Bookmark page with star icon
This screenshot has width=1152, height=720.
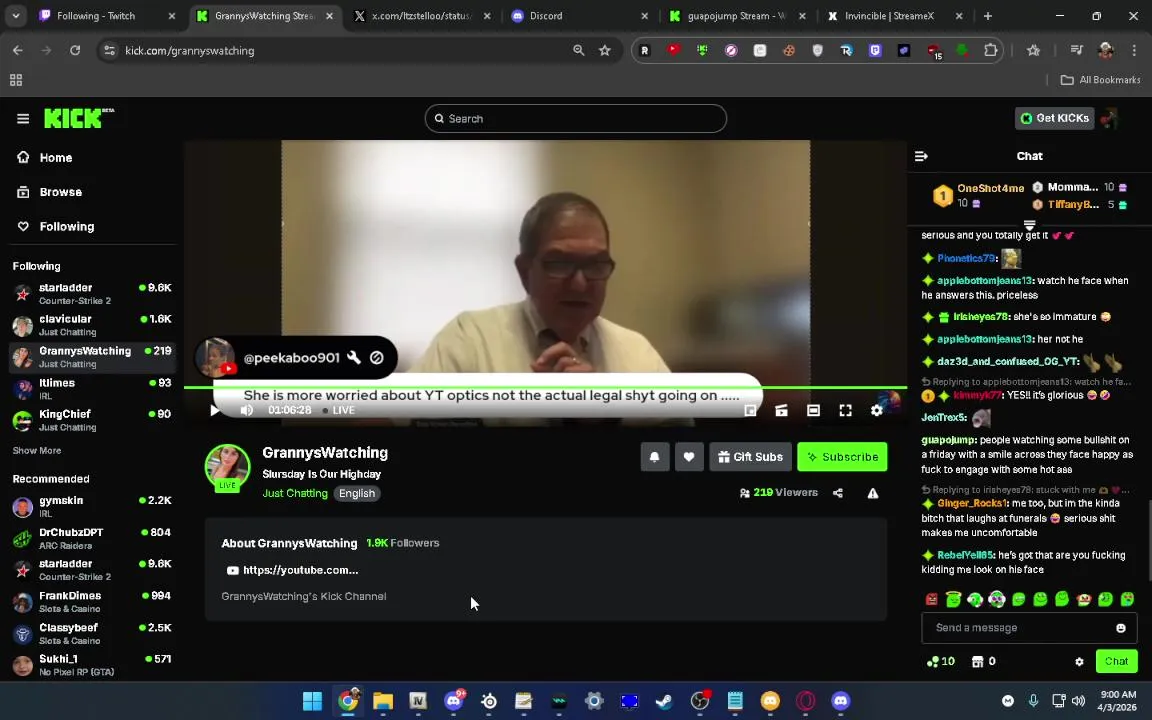(605, 50)
